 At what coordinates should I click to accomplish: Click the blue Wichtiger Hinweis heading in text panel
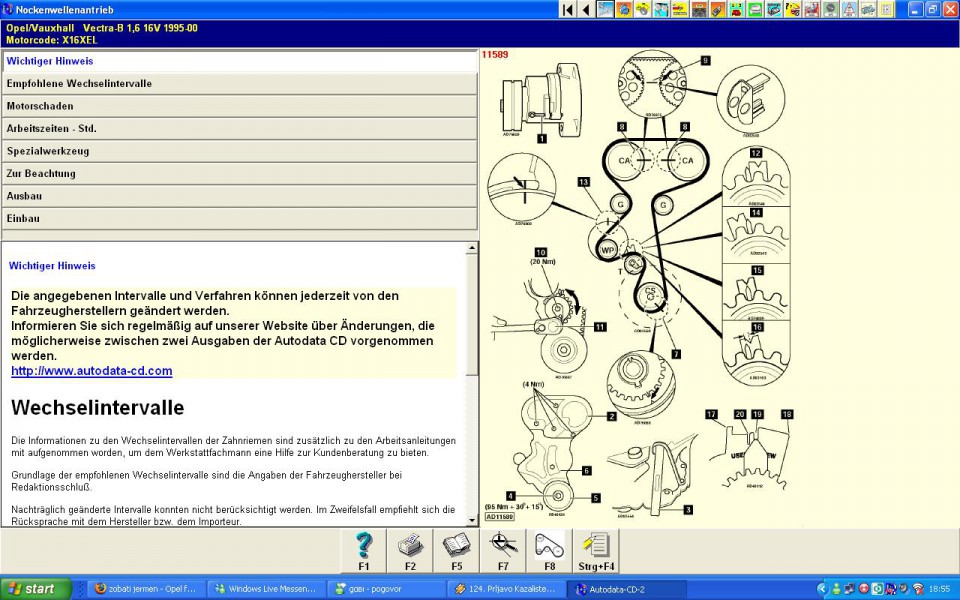coord(52,266)
